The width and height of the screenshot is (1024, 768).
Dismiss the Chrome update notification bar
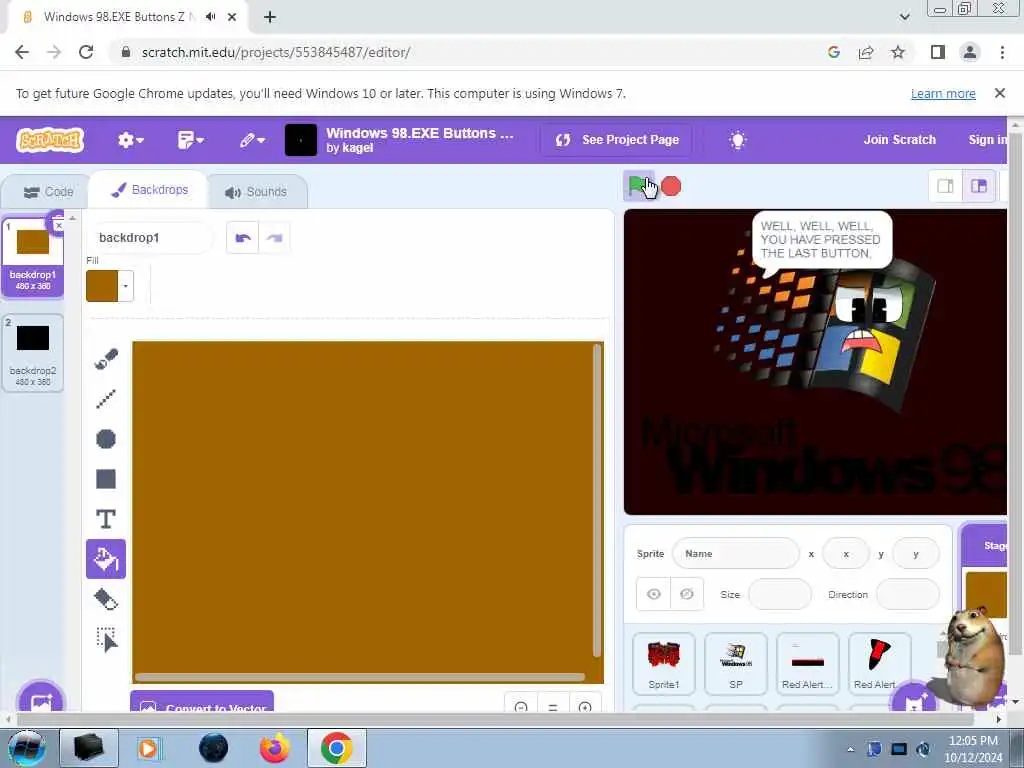tap(1000, 93)
